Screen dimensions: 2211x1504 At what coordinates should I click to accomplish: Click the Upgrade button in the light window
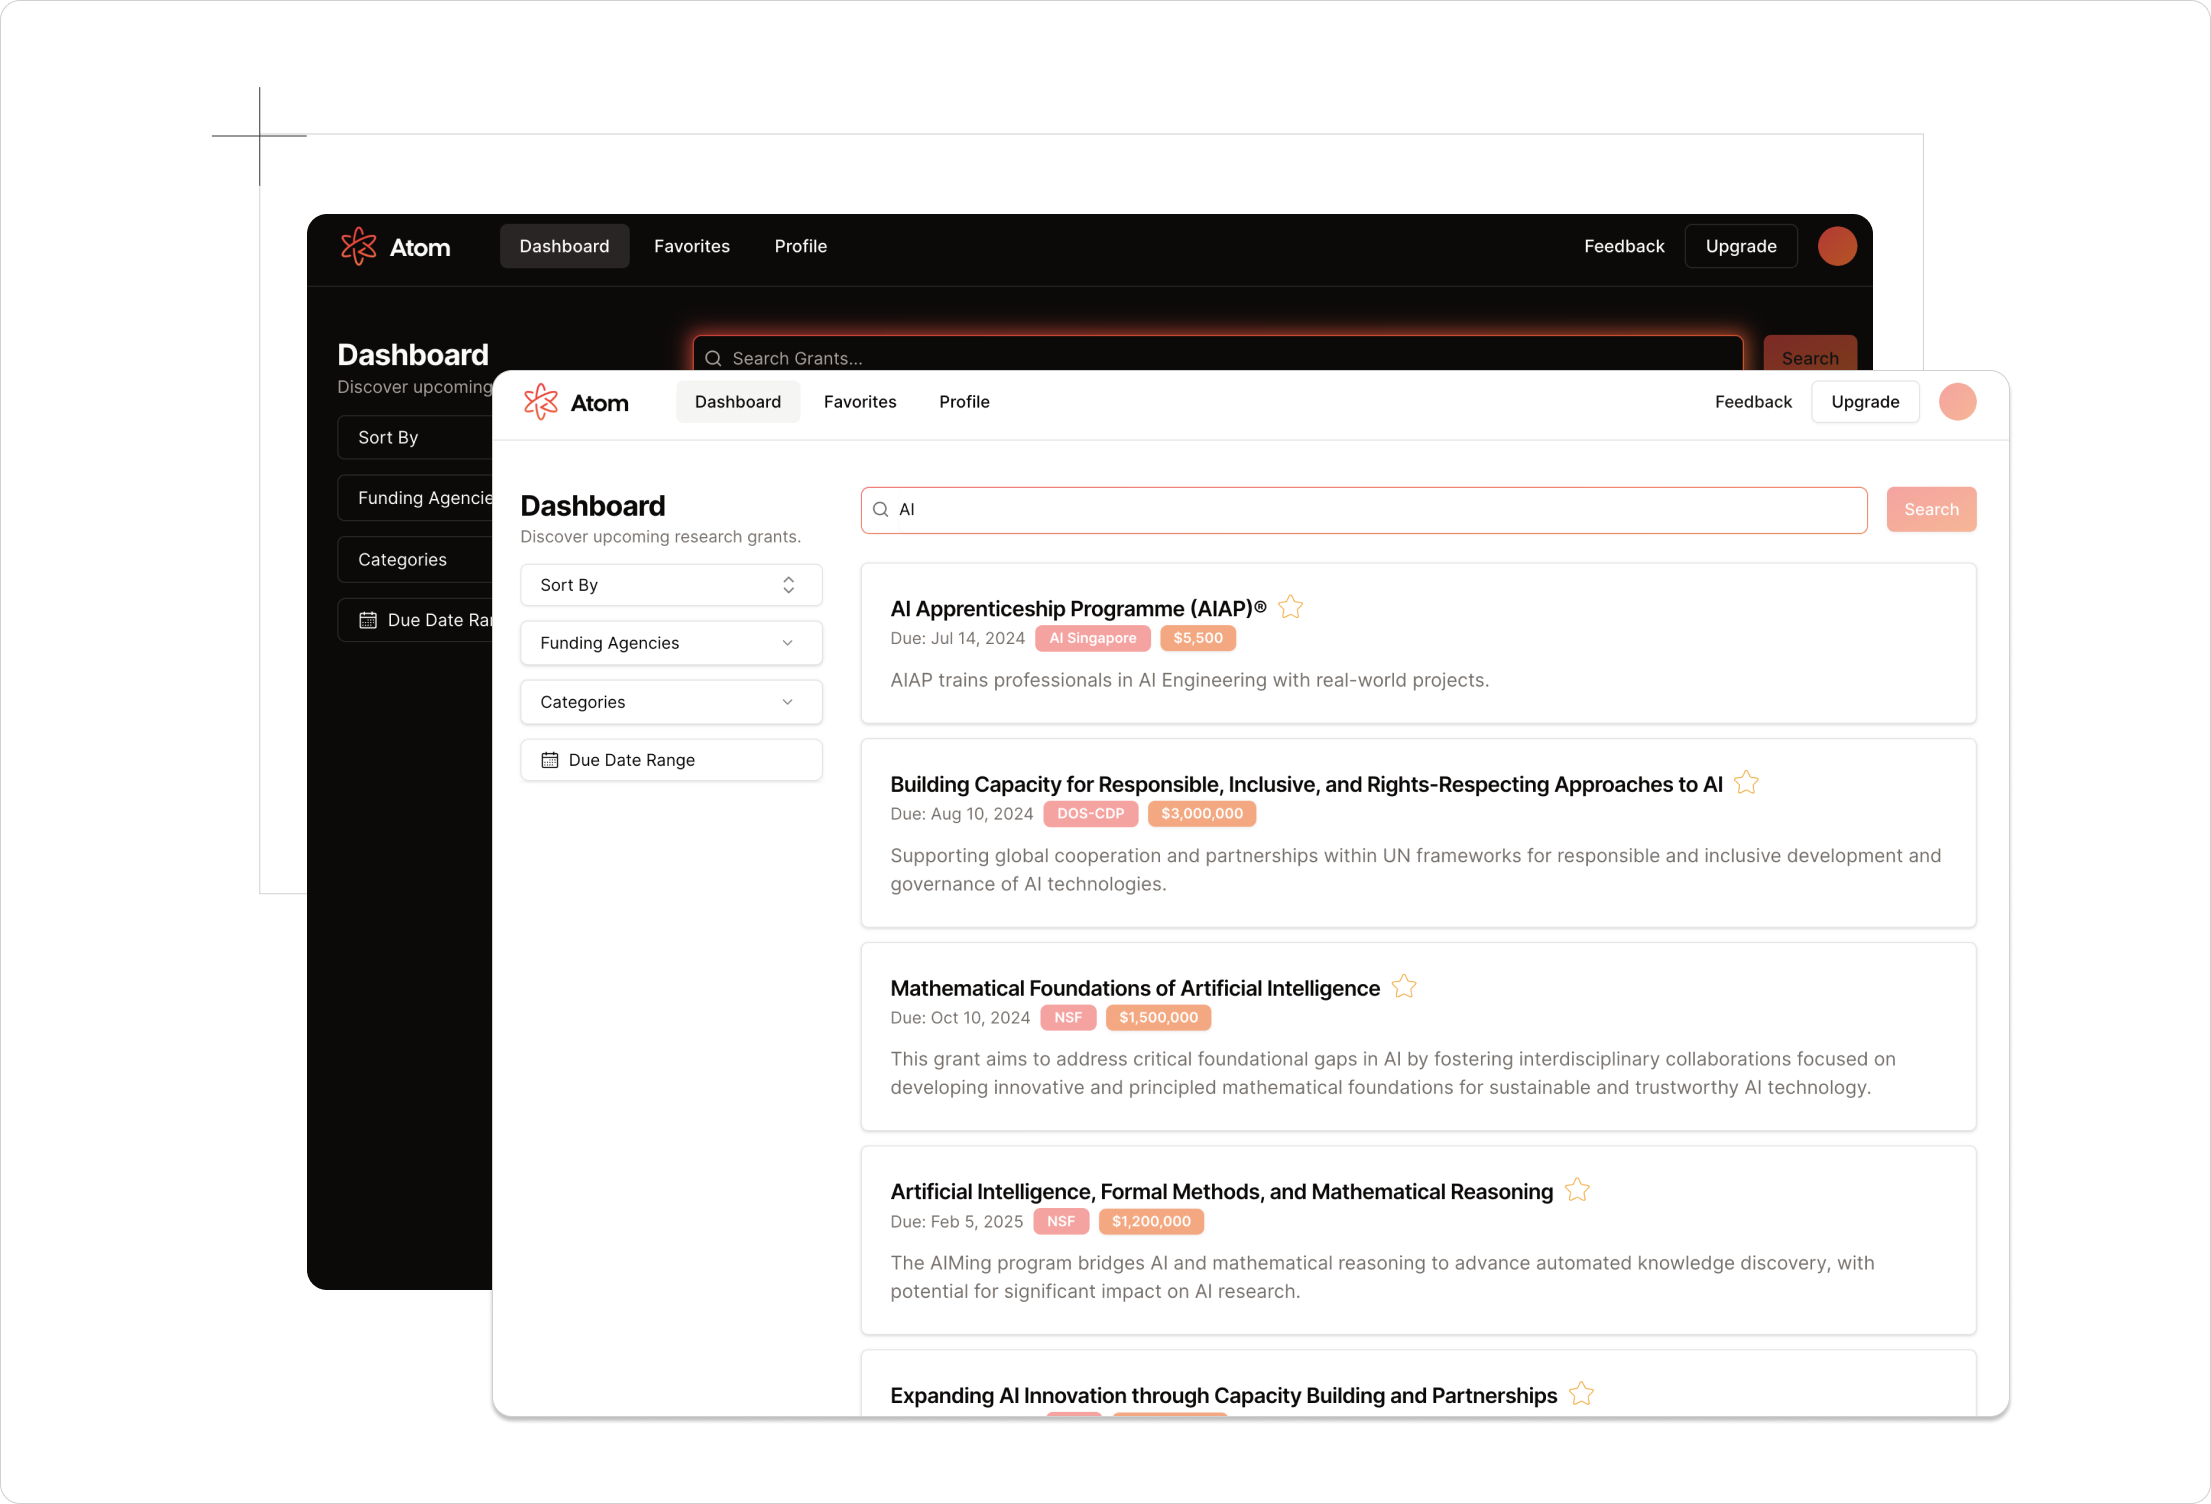tap(1865, 402)
